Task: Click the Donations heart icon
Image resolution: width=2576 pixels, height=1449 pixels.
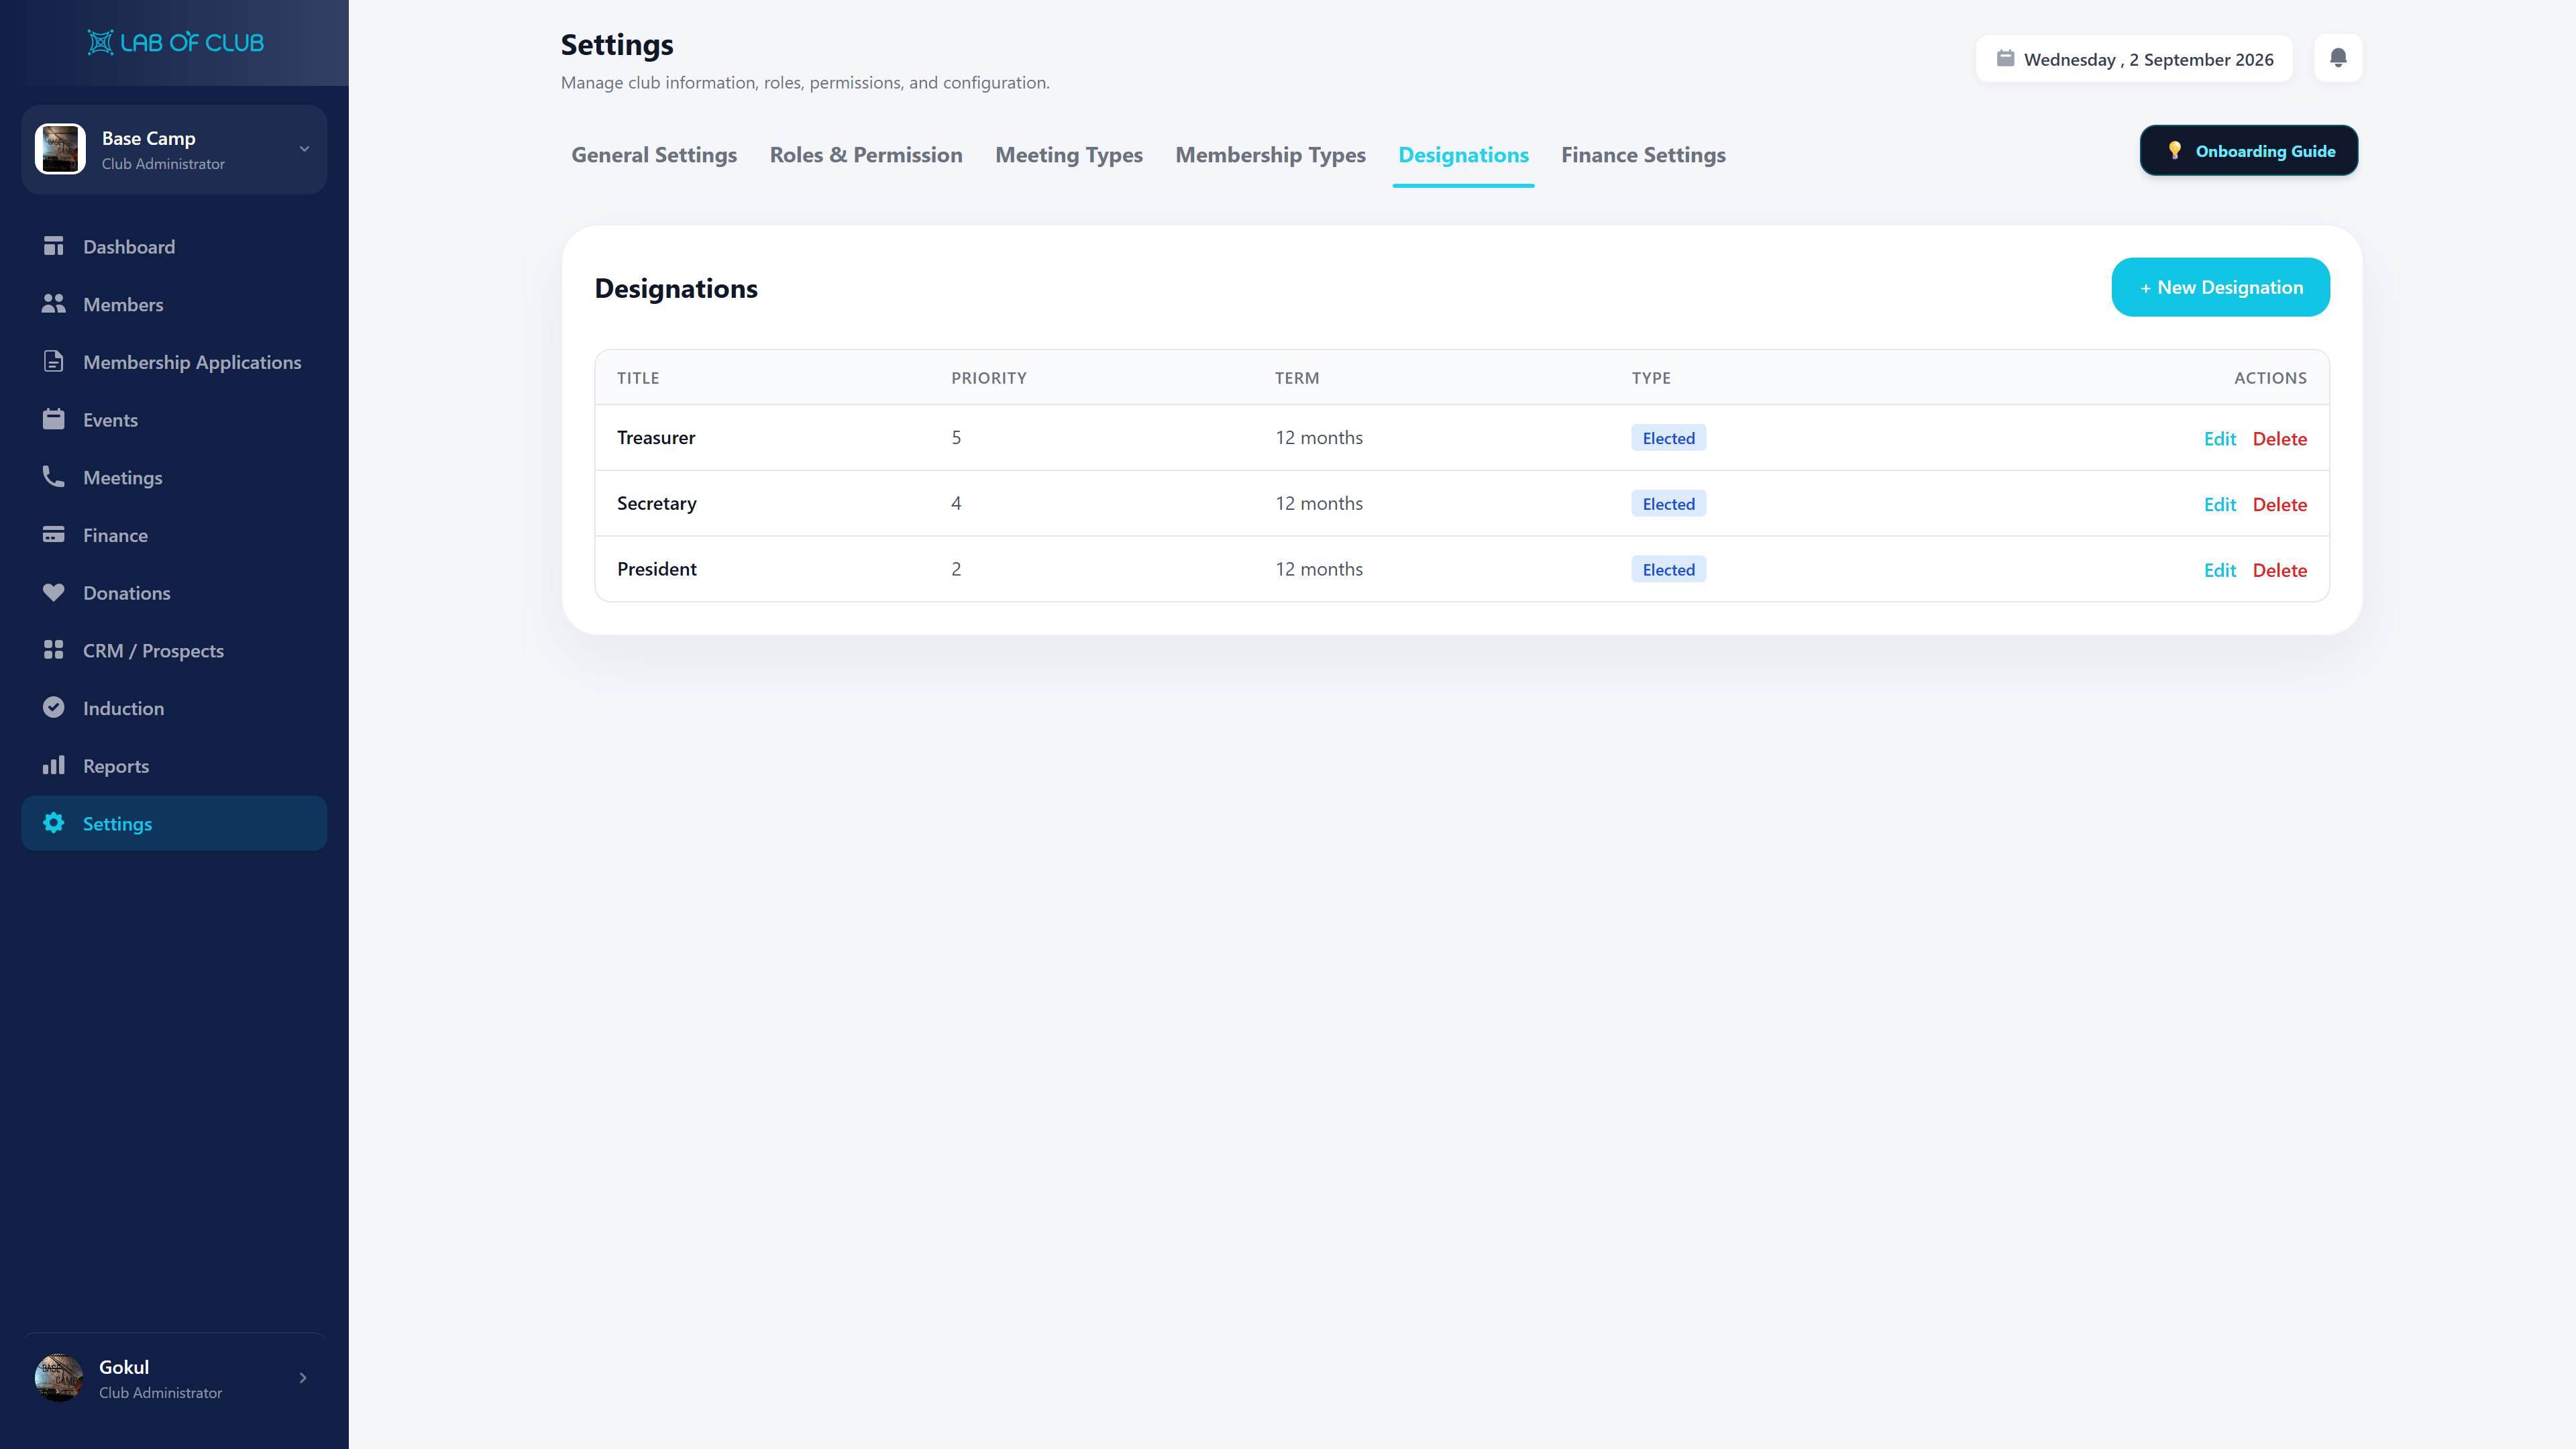Action: pos(54,592)
